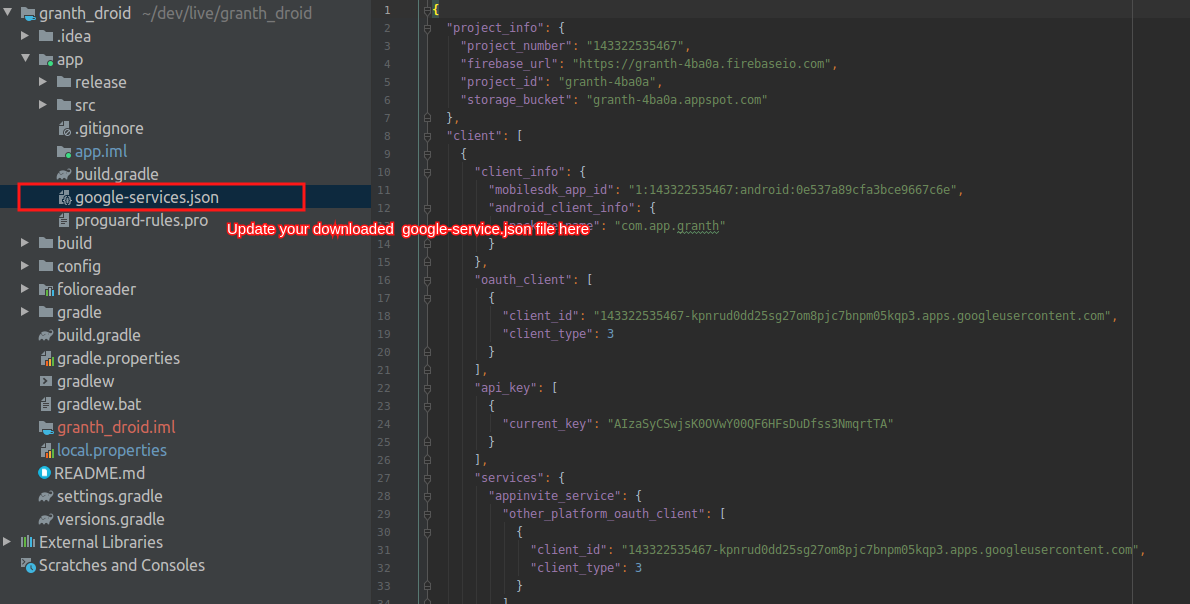
Task: Select proguard-rules.pro in project tree
Action: pos(141,220)
